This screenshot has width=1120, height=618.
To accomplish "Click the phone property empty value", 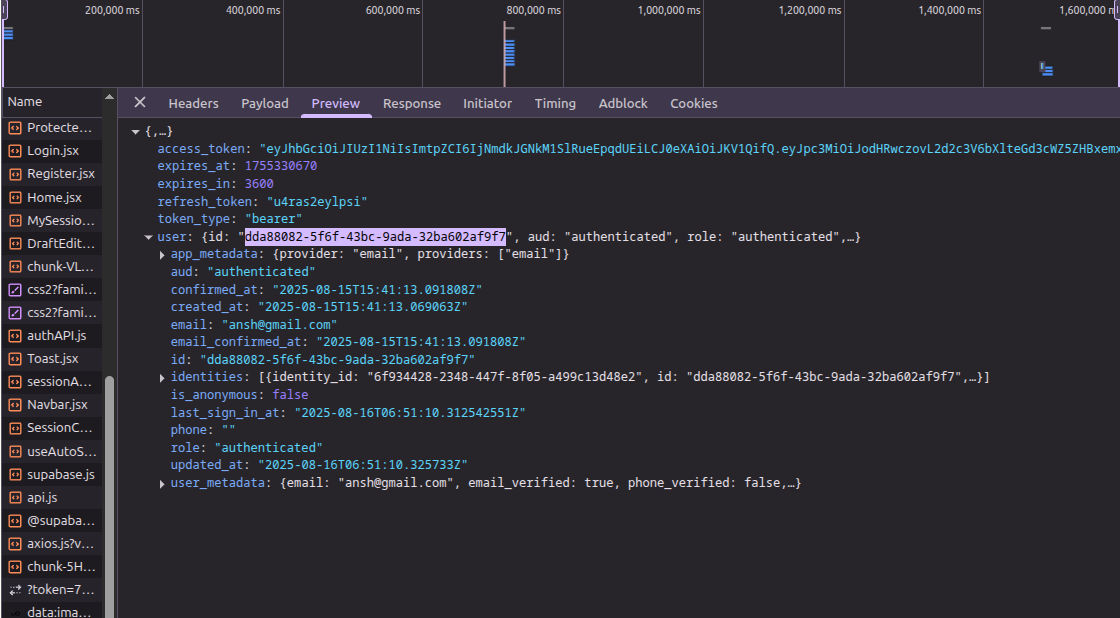I will (229, 429).
